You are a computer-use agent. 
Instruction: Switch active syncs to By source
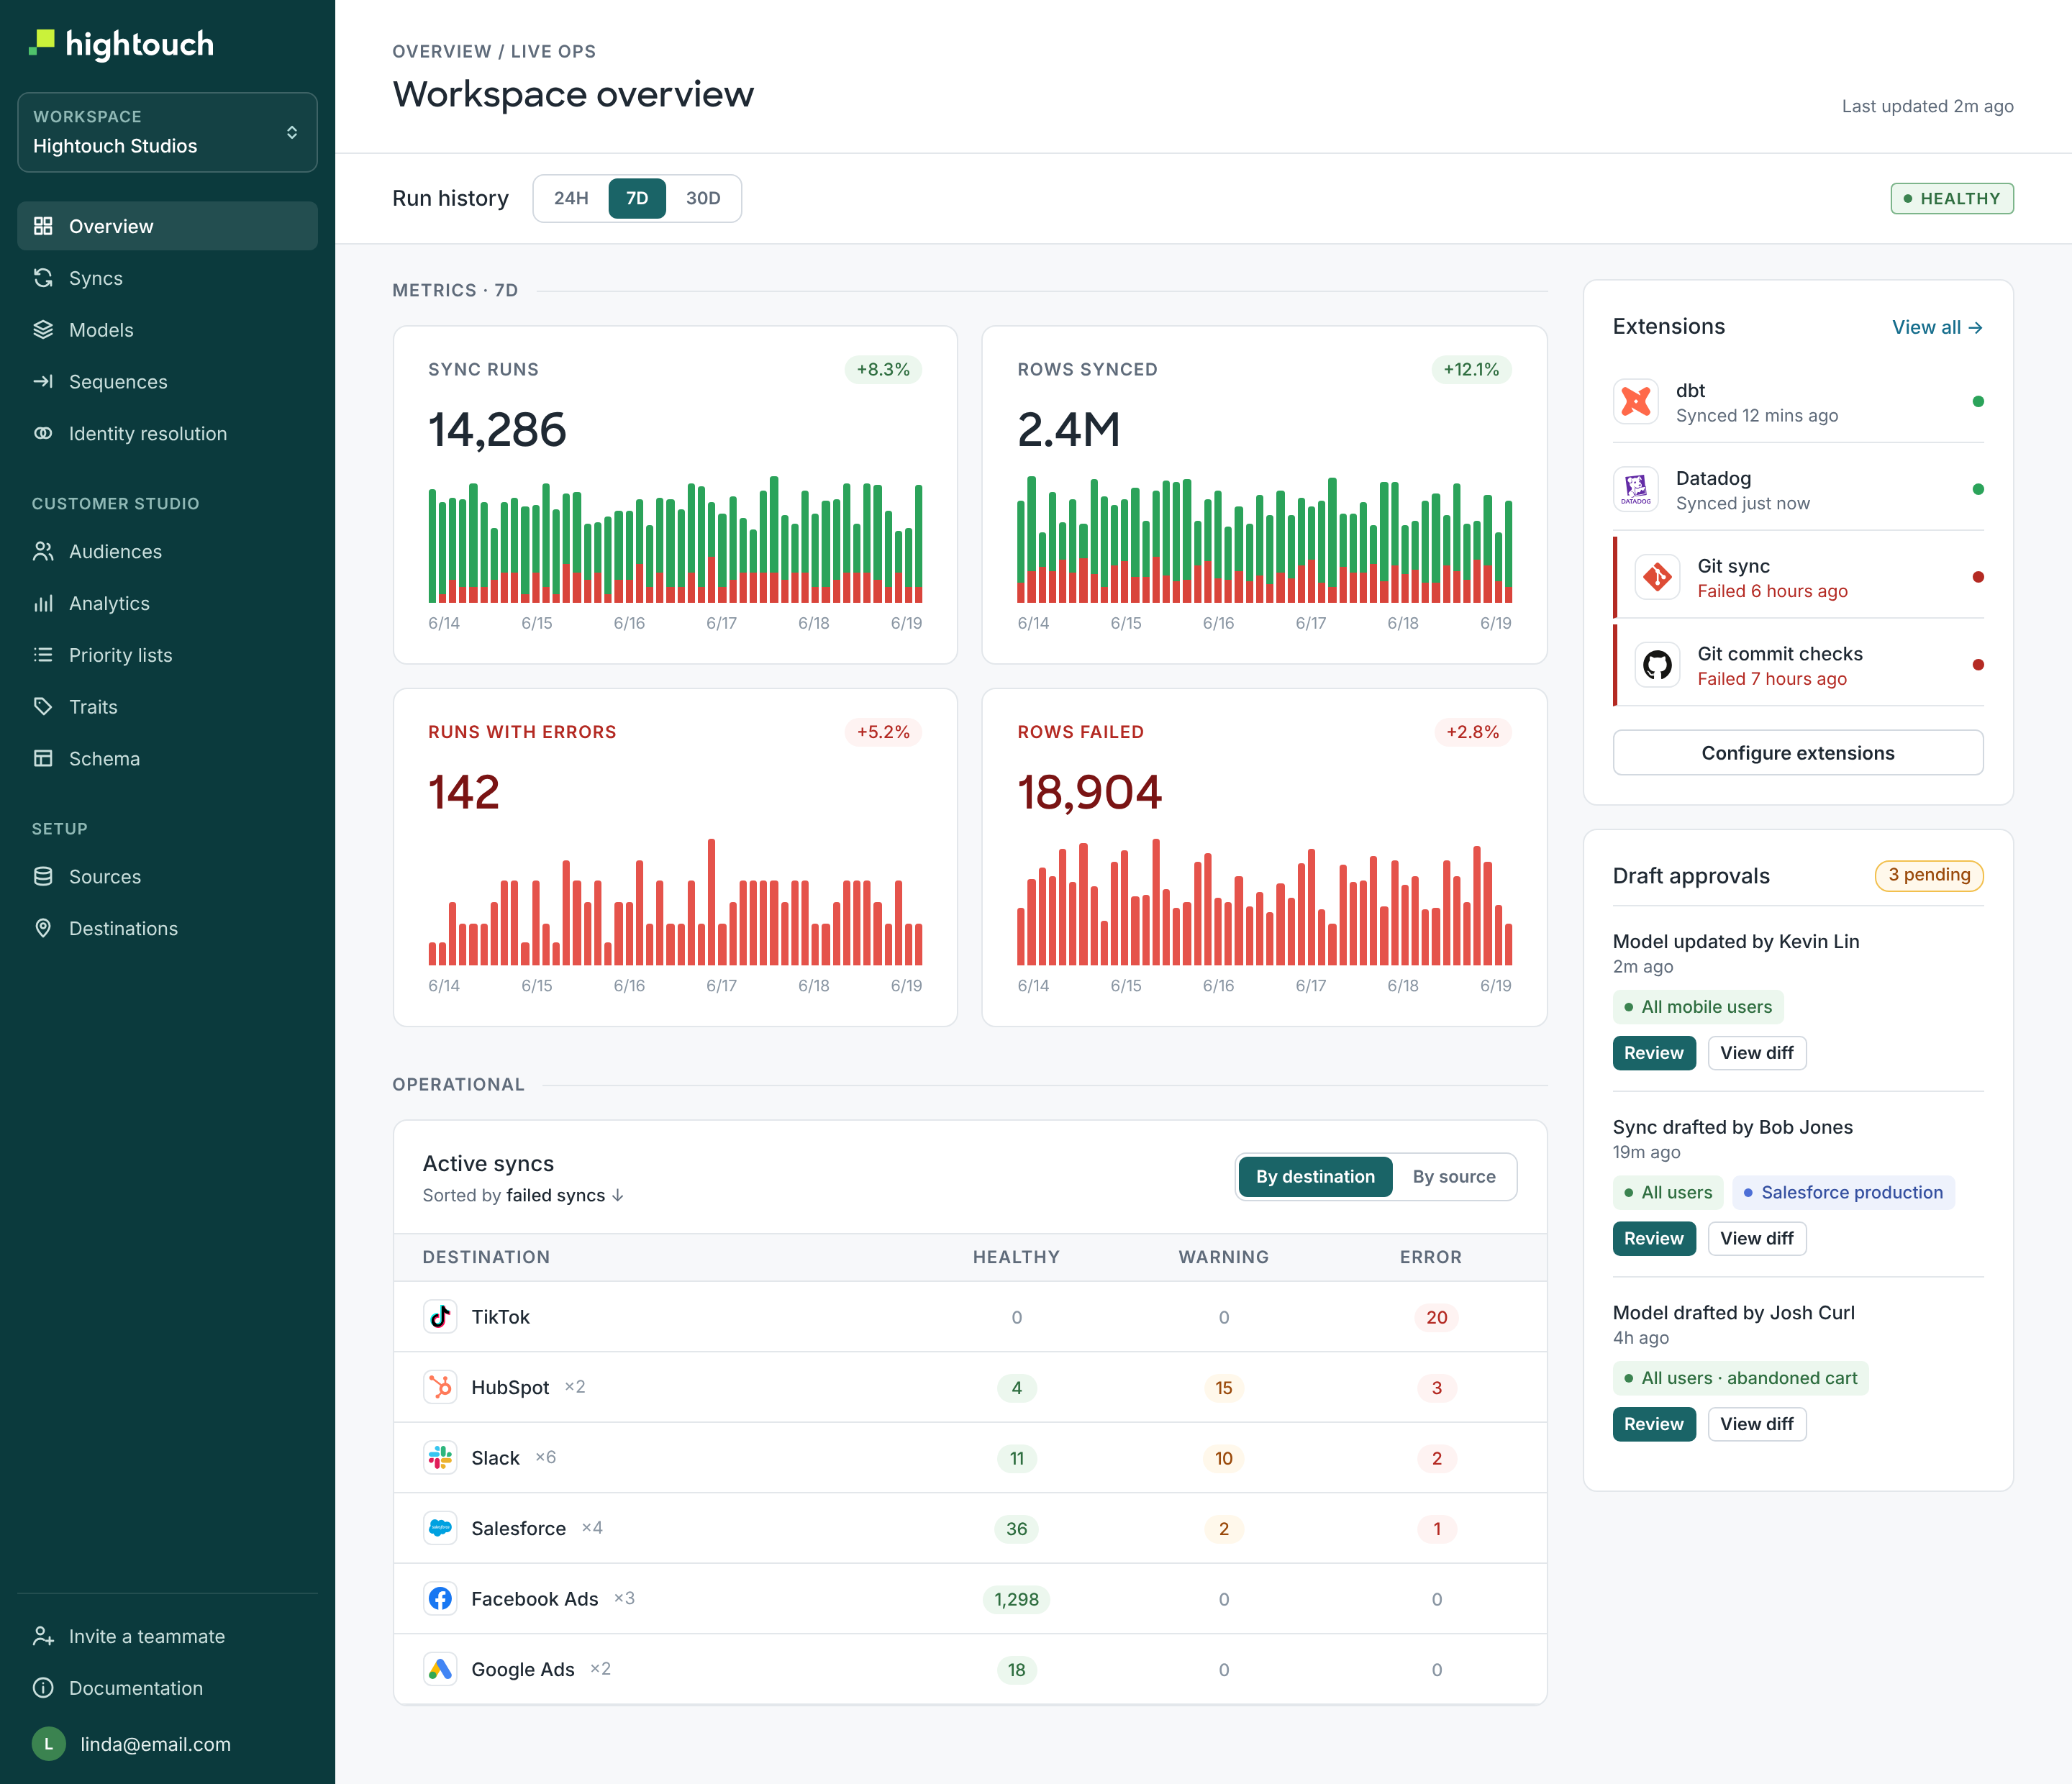click(1454, 1177)
